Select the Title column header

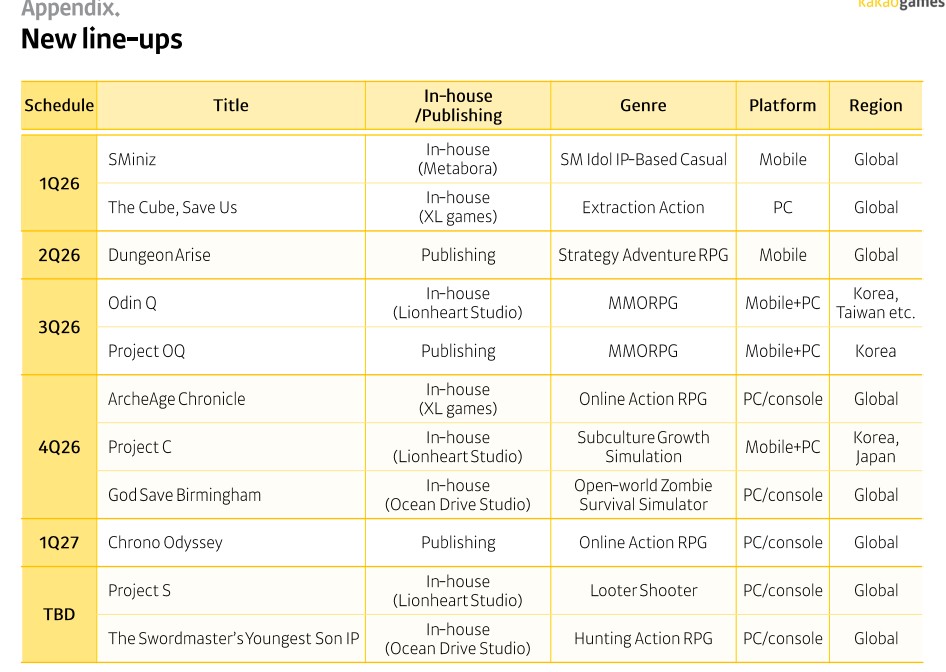230,105
